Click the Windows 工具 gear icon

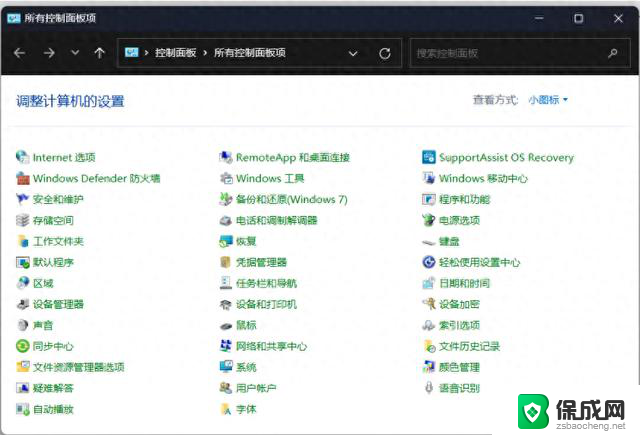226,178
